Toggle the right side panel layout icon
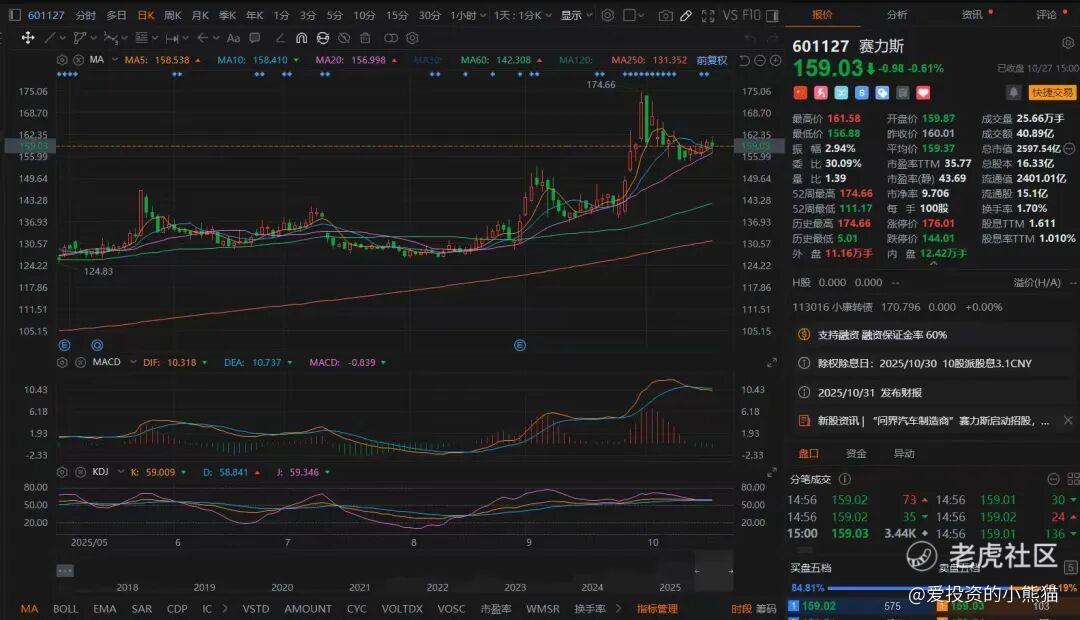Image resolution: width=1080 pixels, height=620 pixels. (x=772, y=15)
